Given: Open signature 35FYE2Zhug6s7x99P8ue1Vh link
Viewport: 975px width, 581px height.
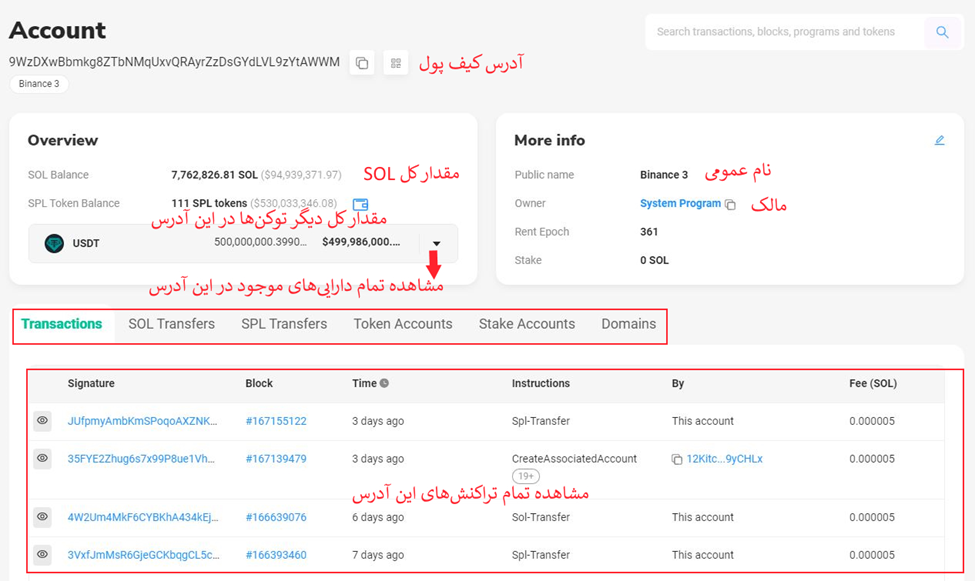Looking at the screenshot, I should pyautogui.click(x=141, y=459).
